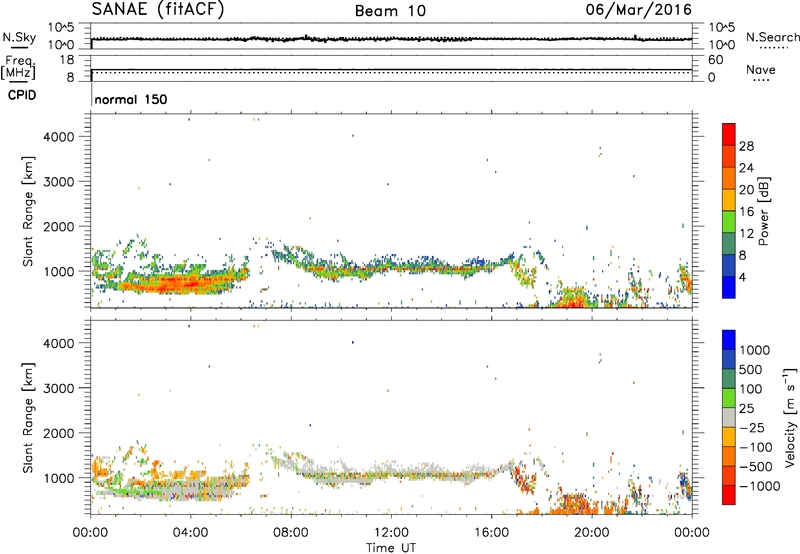Image resolution: width=800 pixels, height=554 pixels.
Task: Pick the orange 20–24 dB Power colorbar segment
Action: [729, 178]
